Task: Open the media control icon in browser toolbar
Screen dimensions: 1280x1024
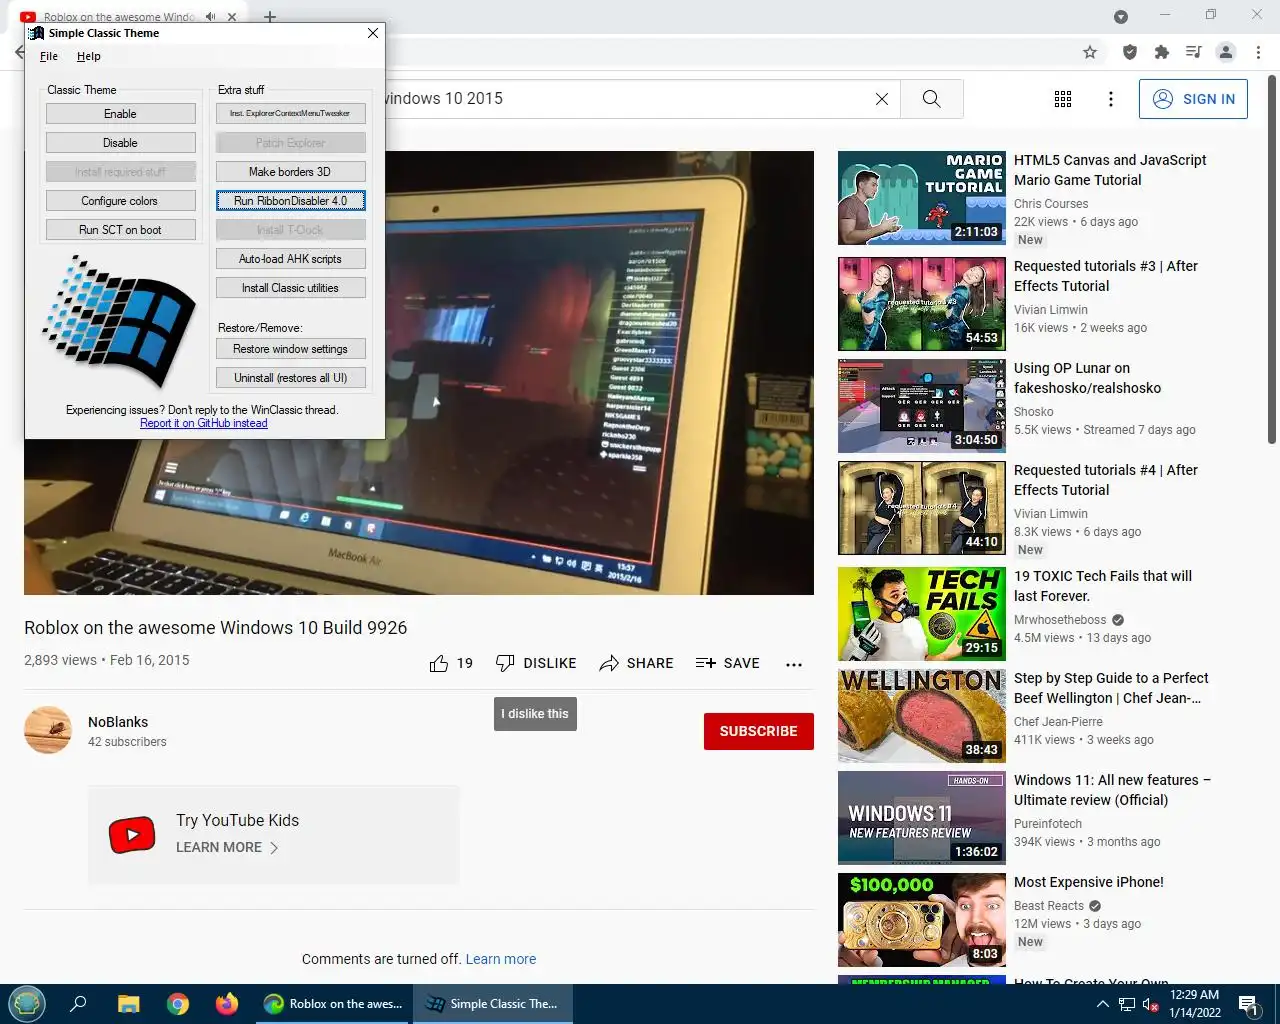Action: [1193, 52]
